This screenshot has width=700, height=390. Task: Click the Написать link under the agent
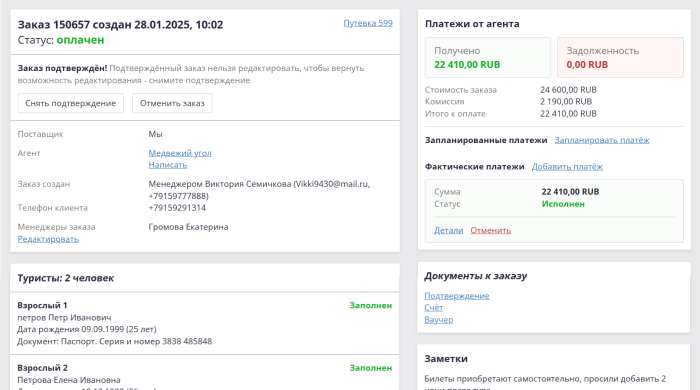(168, 165)
